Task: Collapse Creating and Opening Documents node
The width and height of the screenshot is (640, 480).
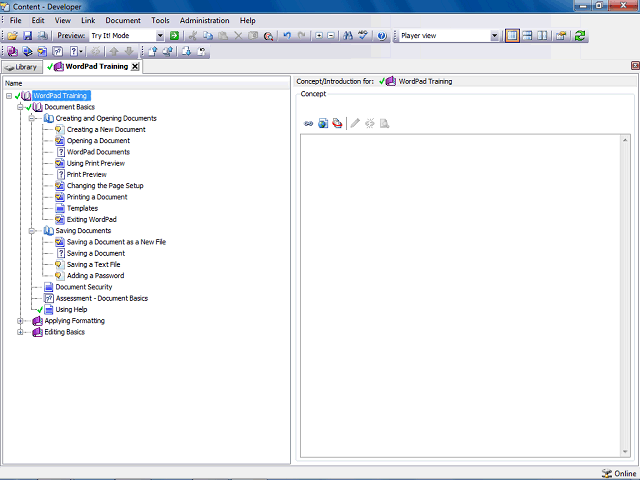Action: click(31, 118)
